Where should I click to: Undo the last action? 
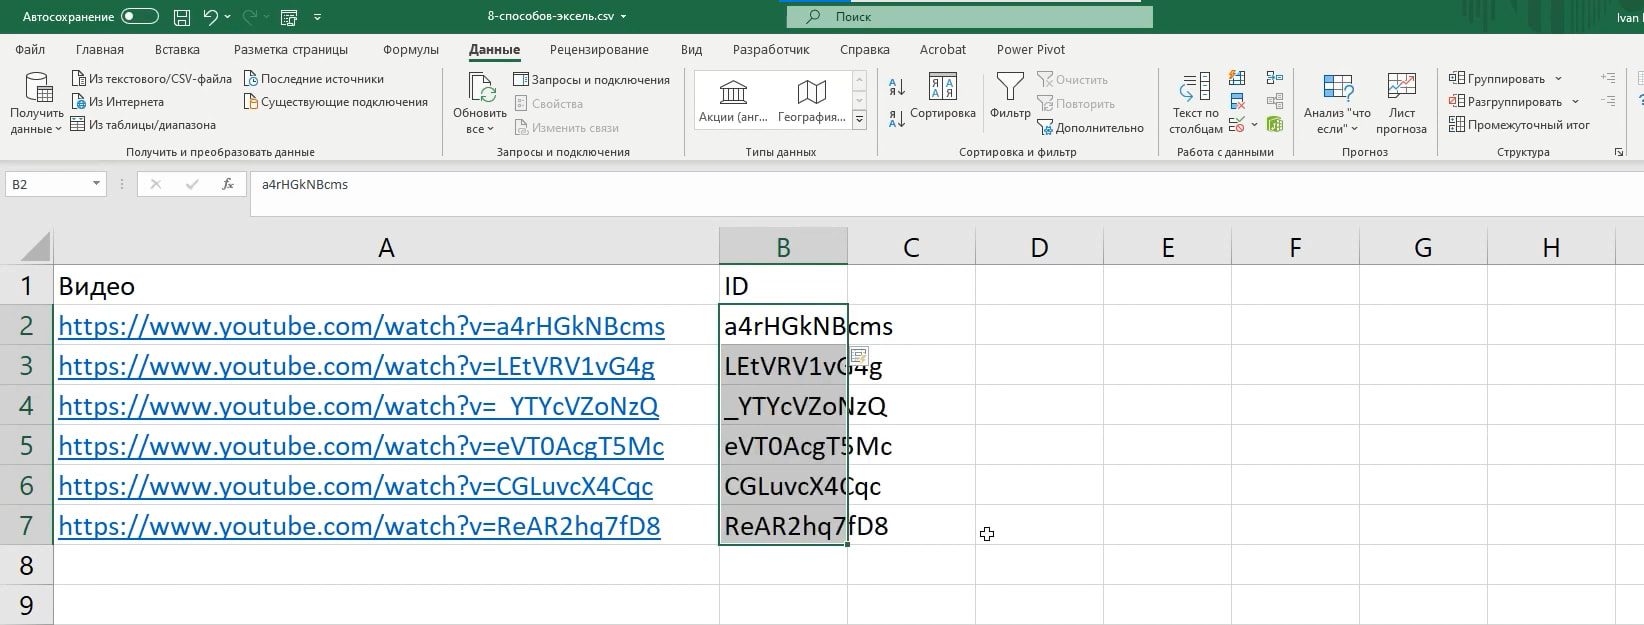[210, 16]
